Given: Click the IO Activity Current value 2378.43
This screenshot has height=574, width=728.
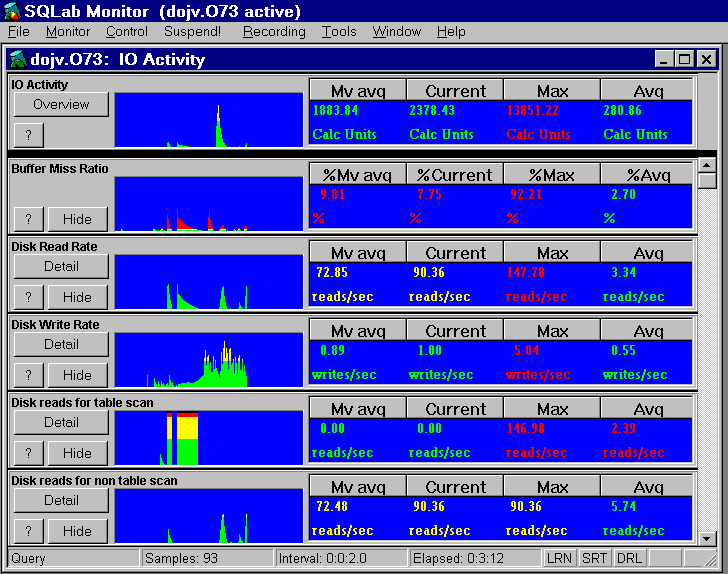Looking at the screenshot, I should (432, 111).
